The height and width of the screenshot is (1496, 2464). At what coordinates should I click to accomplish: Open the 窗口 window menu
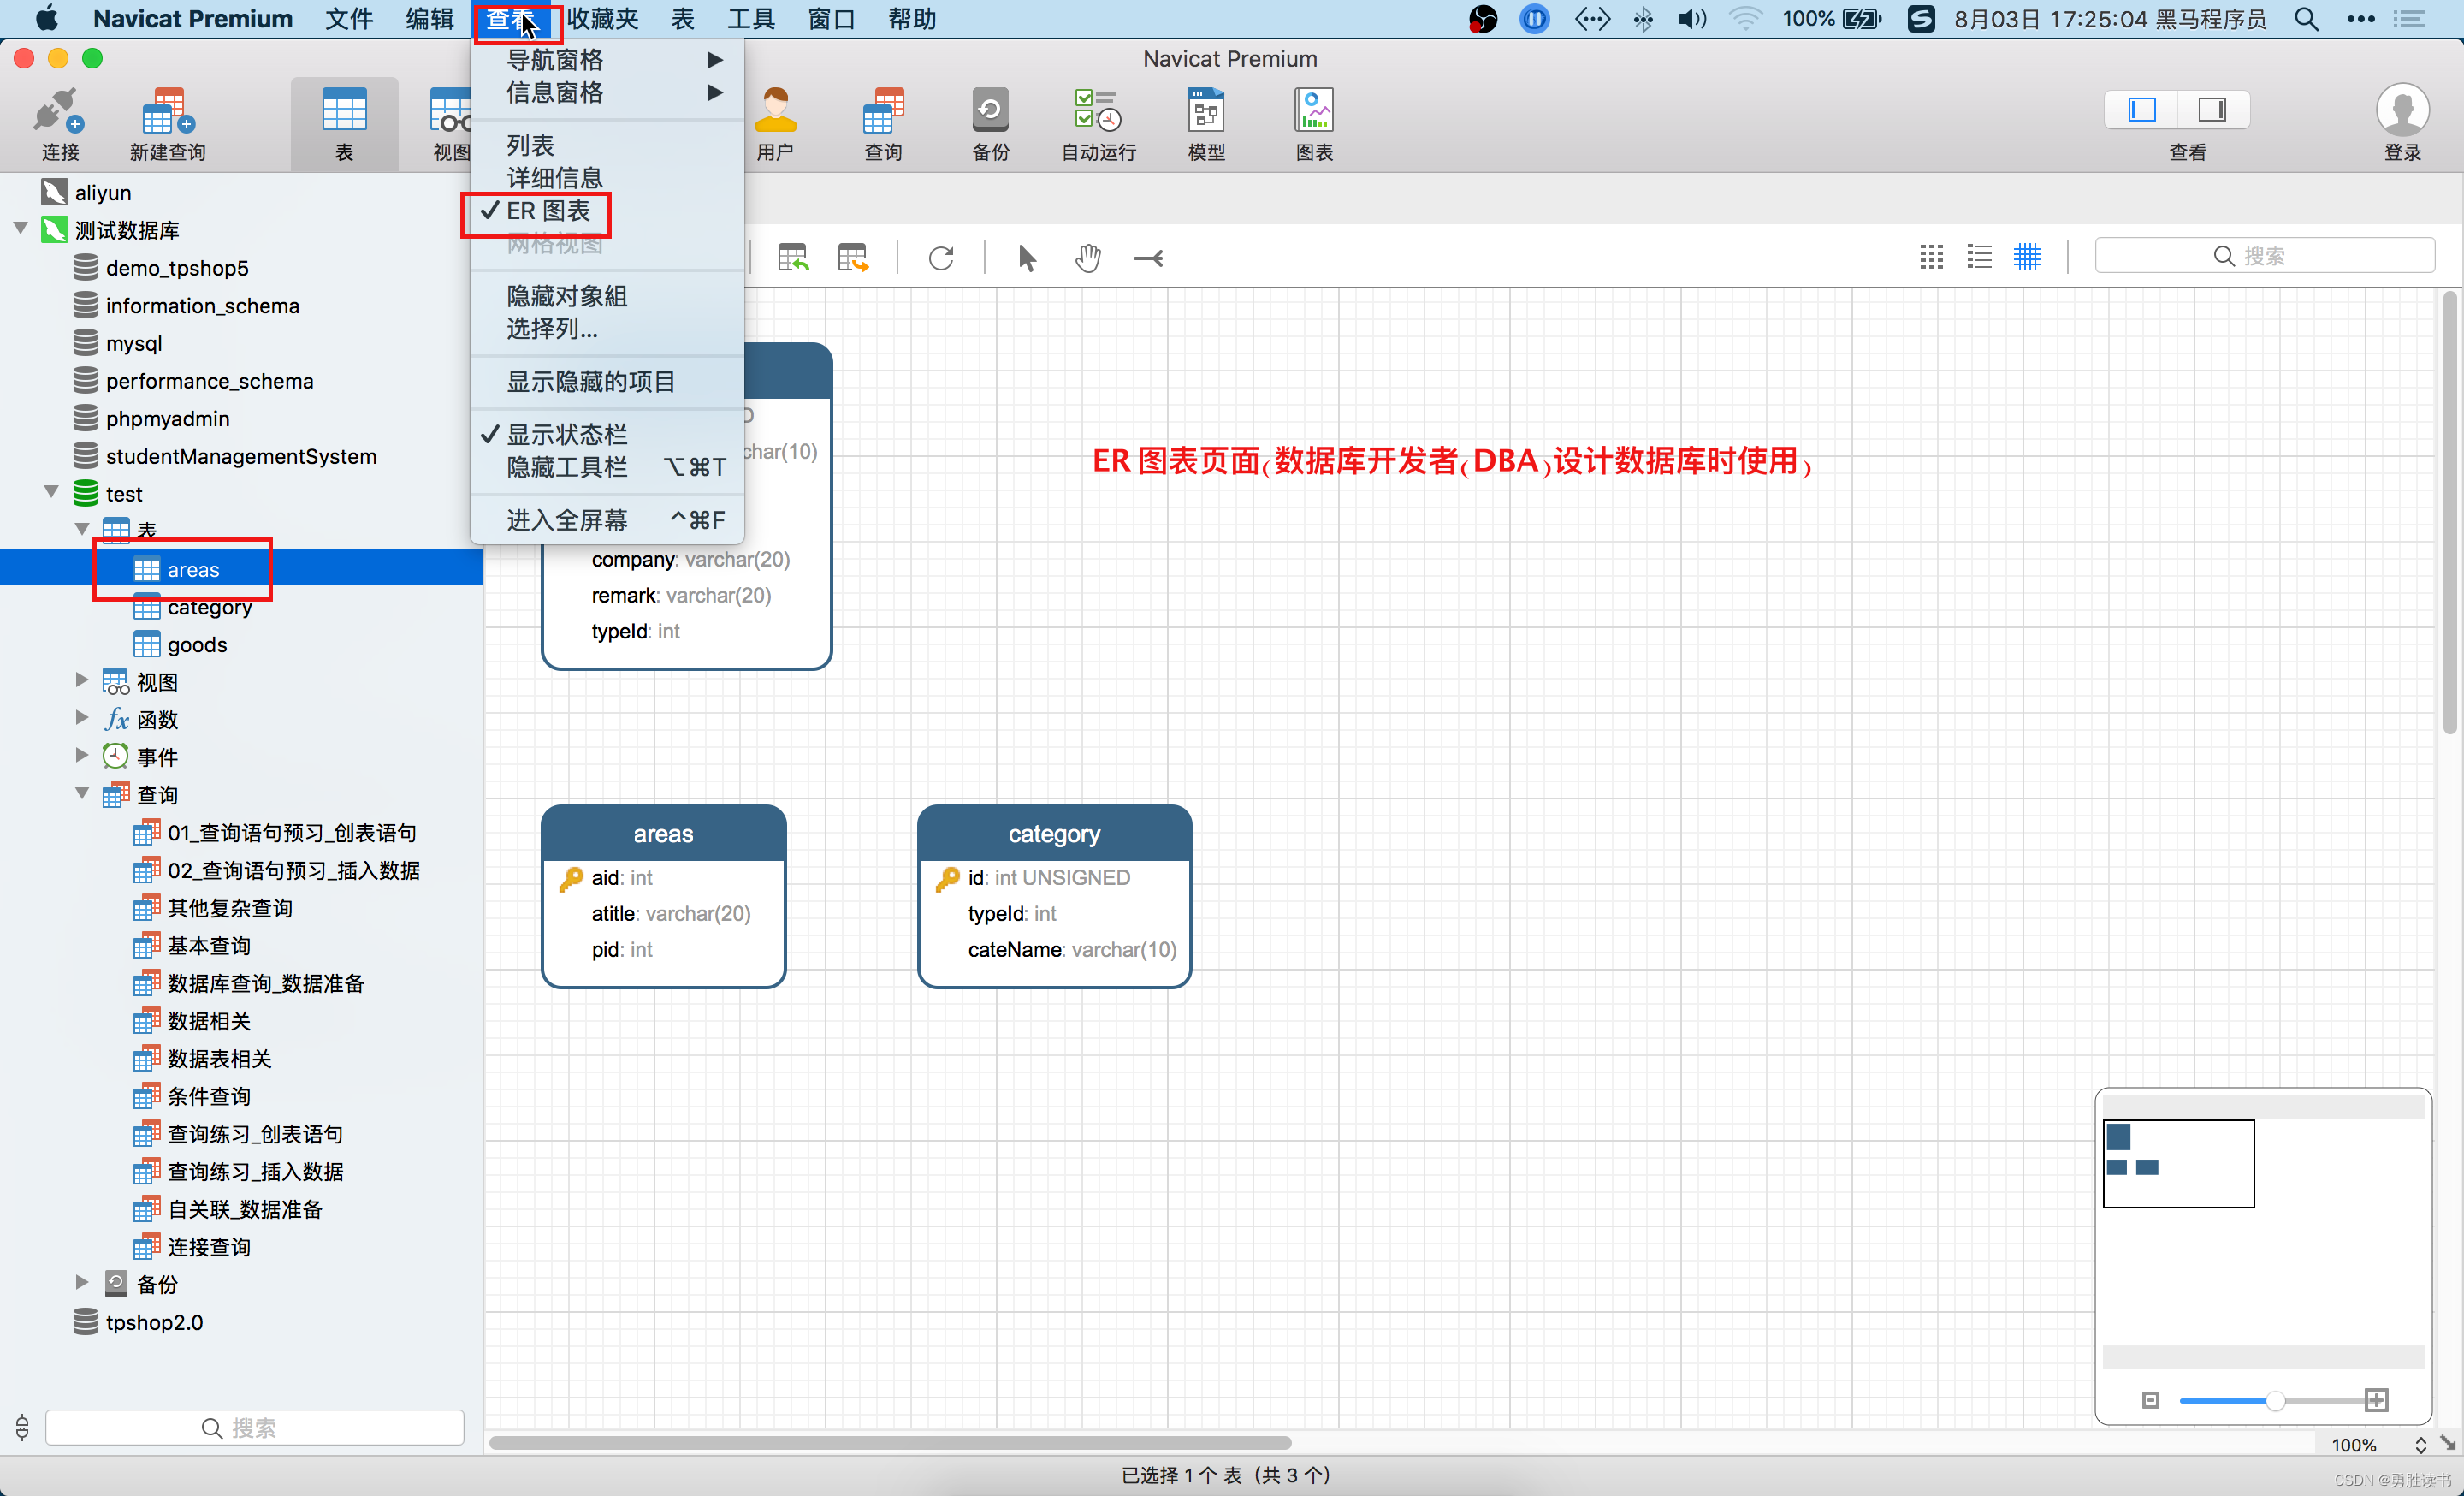pos(831,19)
